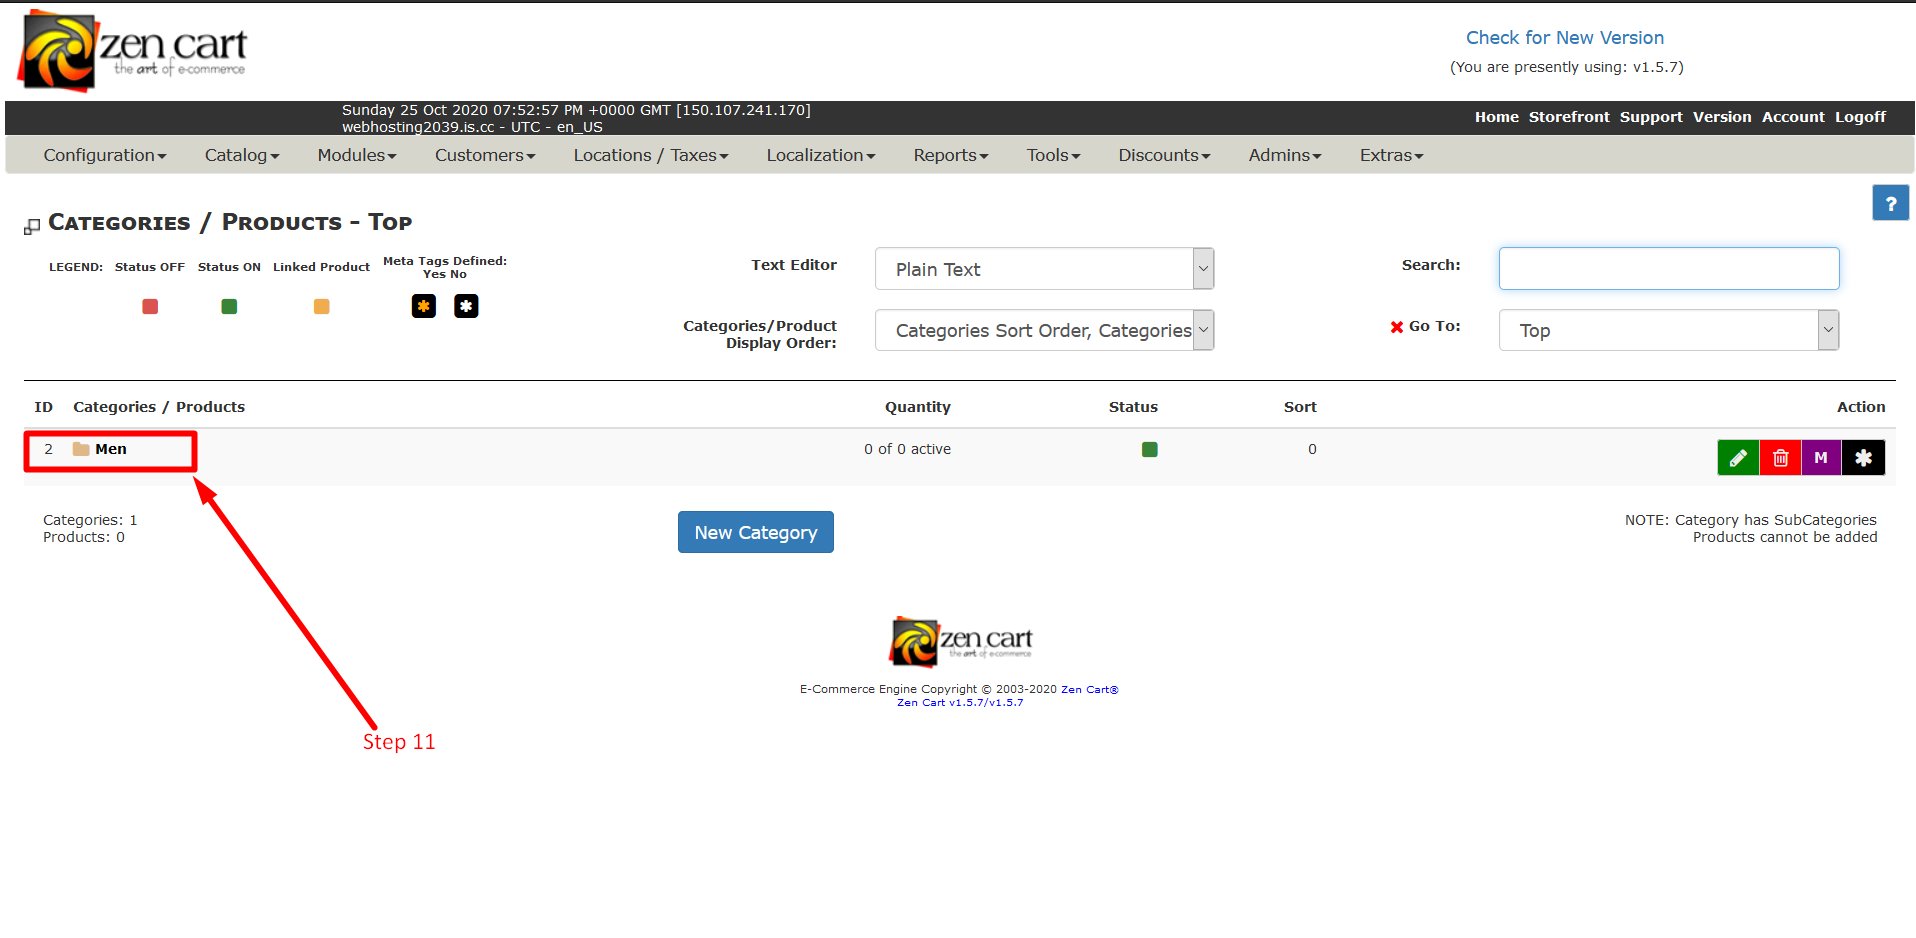Go to the Home link in header
1916x938 pixels.
tap(1496, 117)
